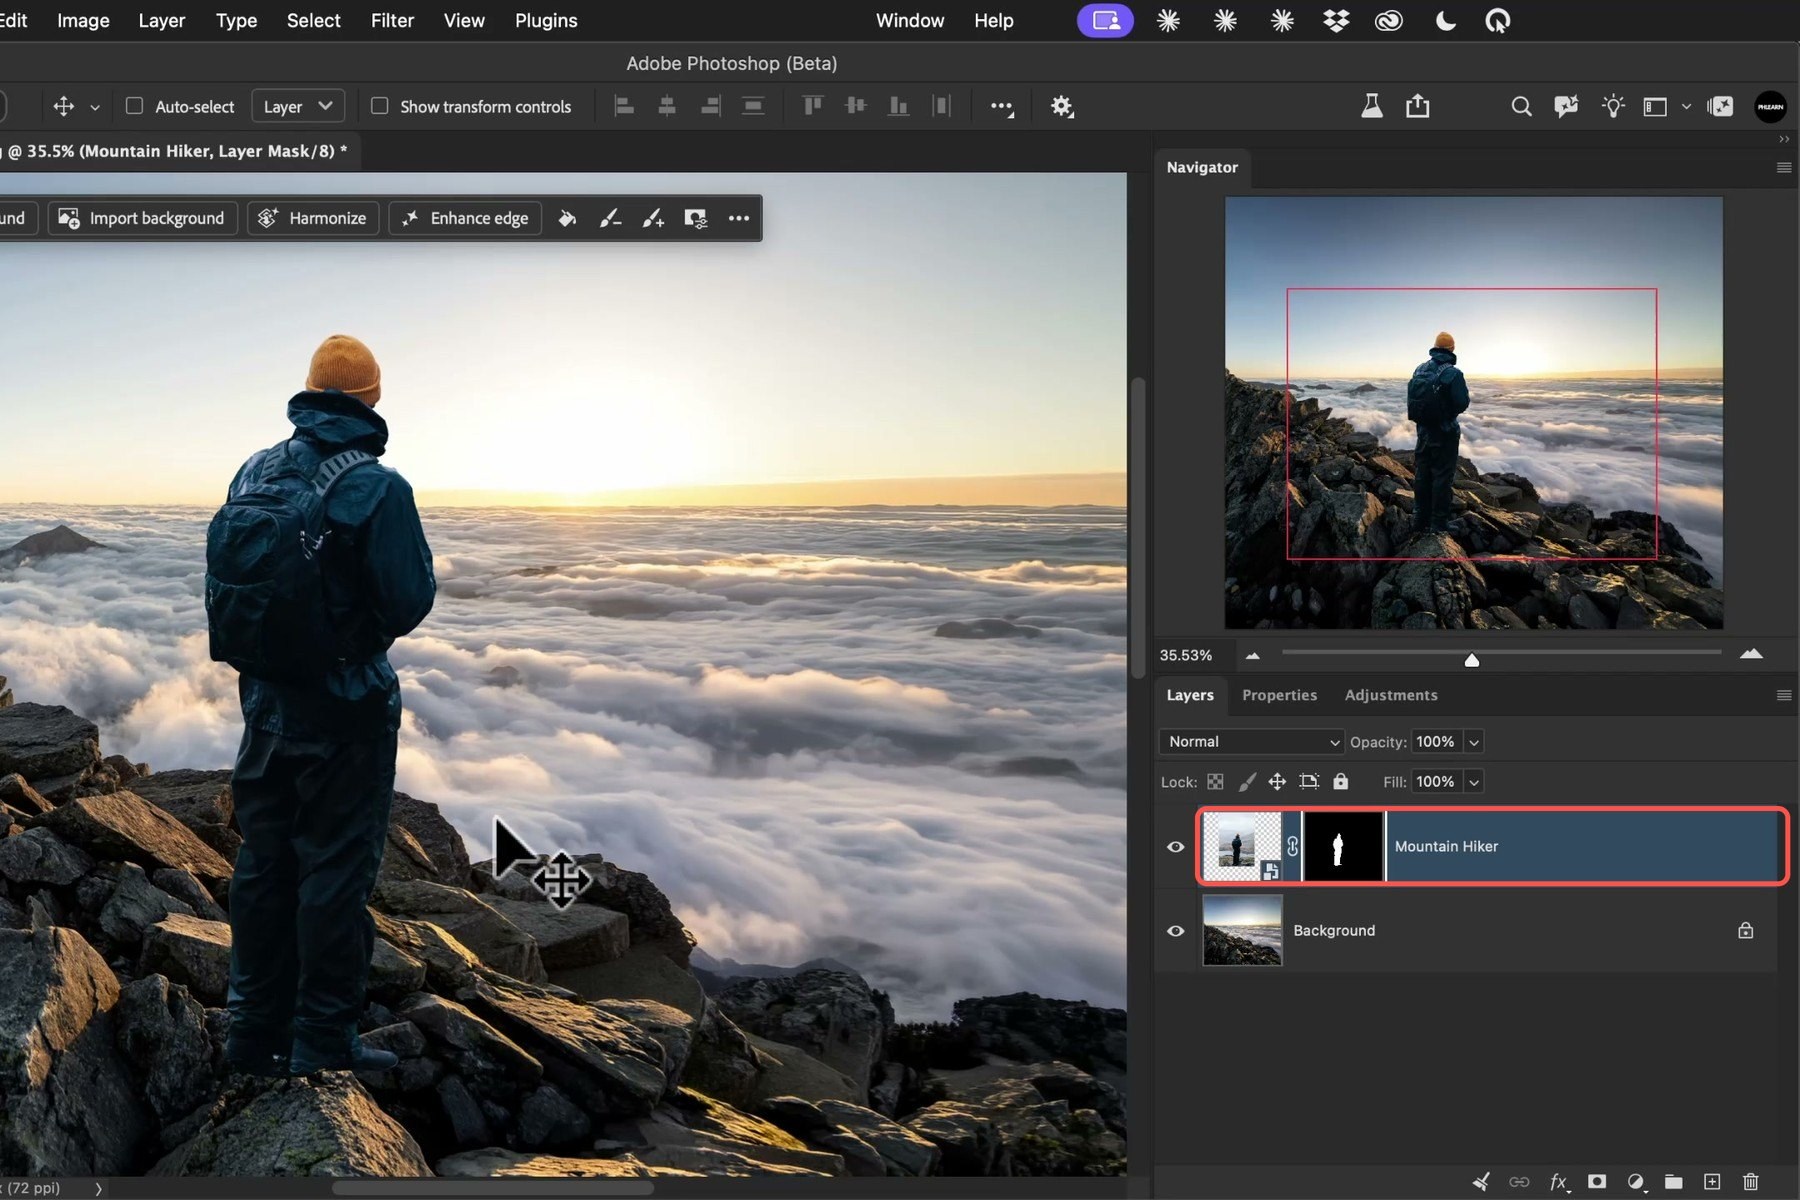Screen dimensions: 1800x1200
Task: Open the Search magnifier icon
Action: tap(1521, 106)
